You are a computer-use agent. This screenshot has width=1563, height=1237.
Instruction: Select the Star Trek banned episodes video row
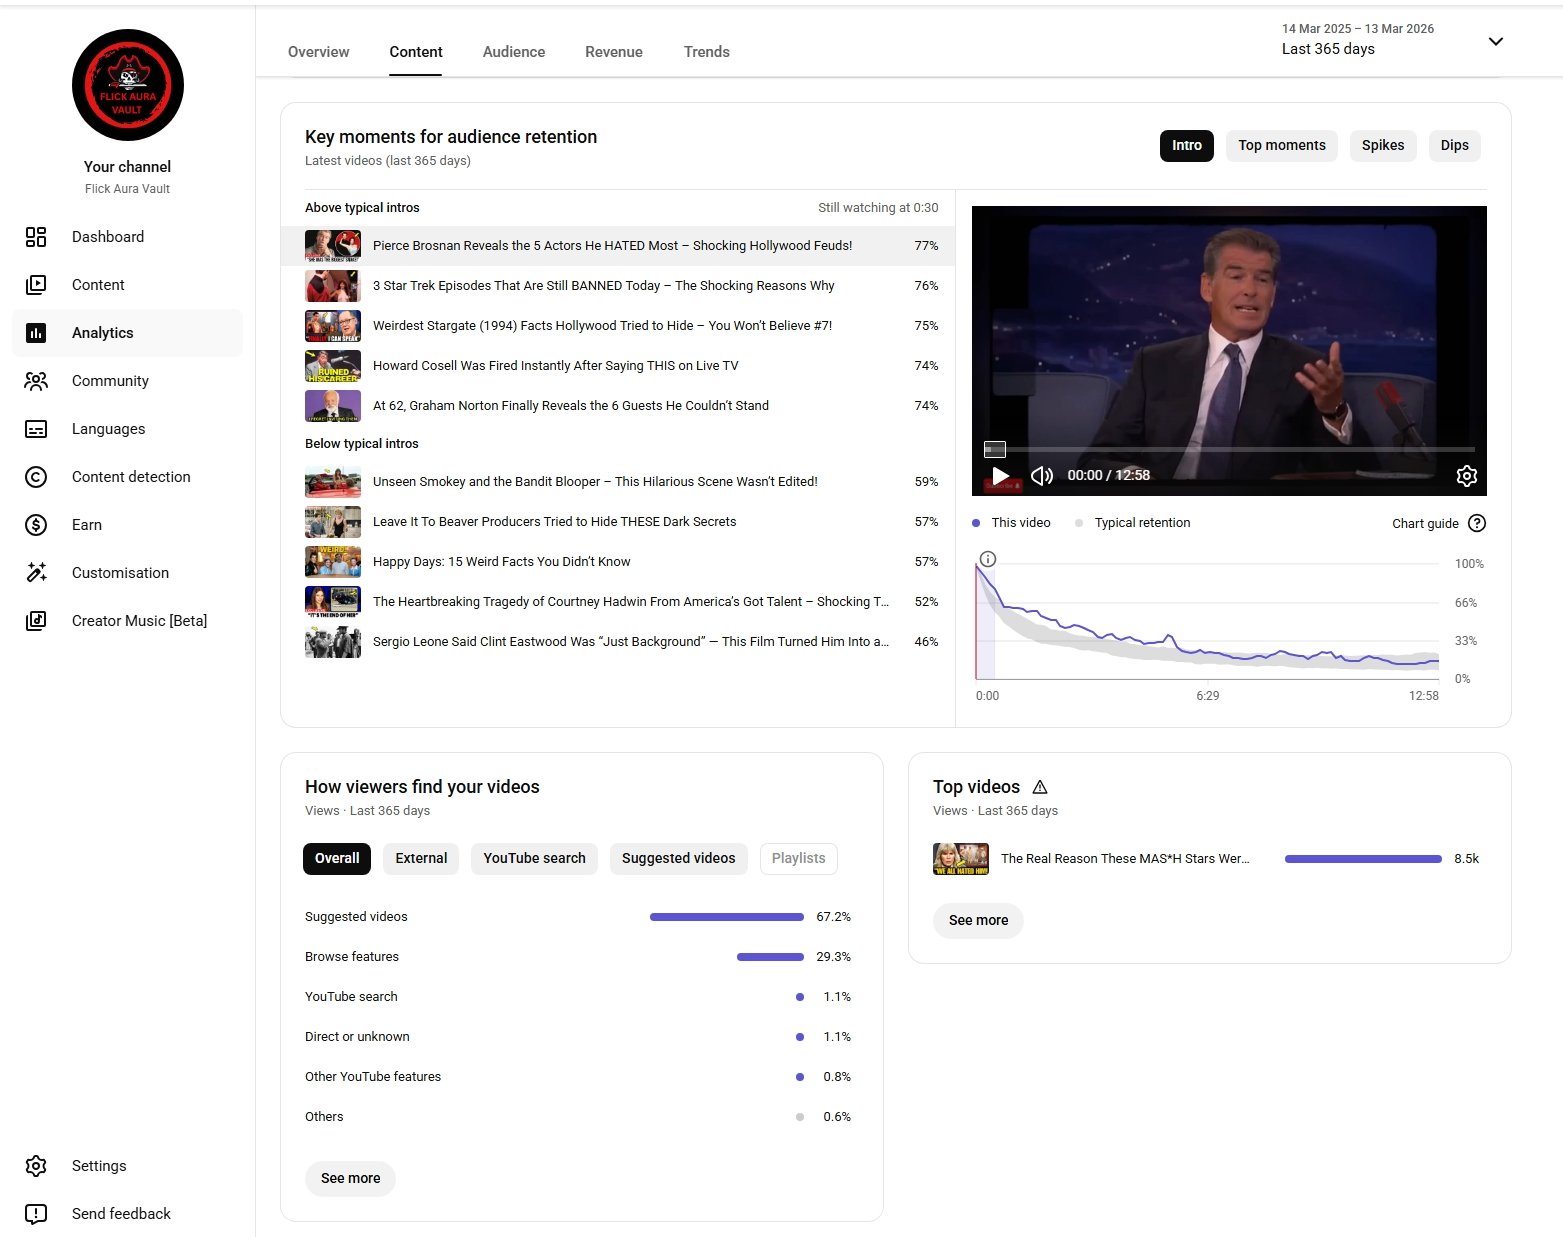[603, 286]
